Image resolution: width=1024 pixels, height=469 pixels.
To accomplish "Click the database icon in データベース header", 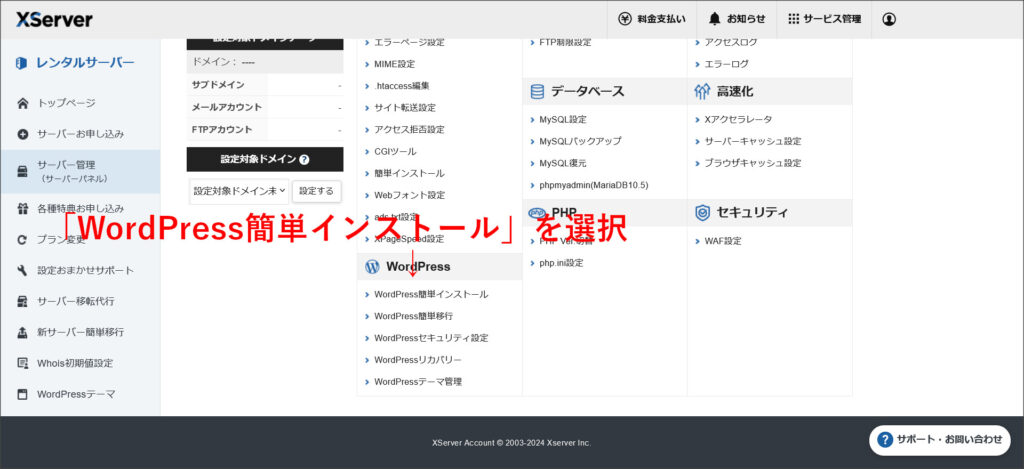I will click(x=537, y=91).
